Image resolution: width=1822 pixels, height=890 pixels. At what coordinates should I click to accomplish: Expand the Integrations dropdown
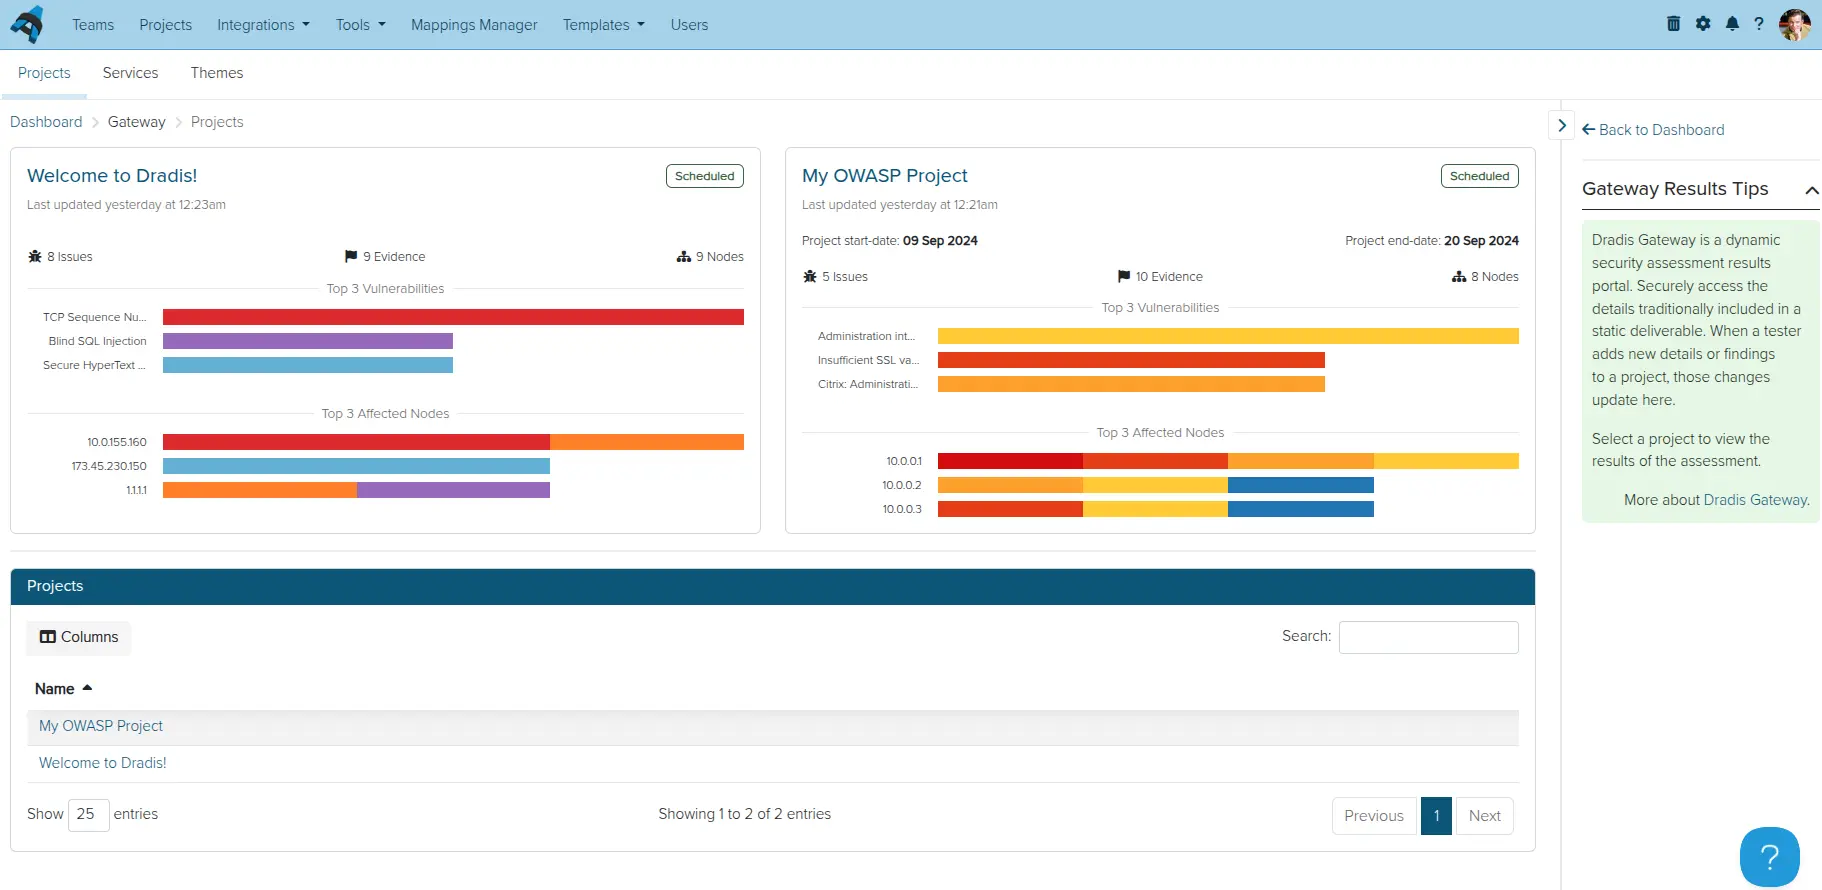point(263,24)
